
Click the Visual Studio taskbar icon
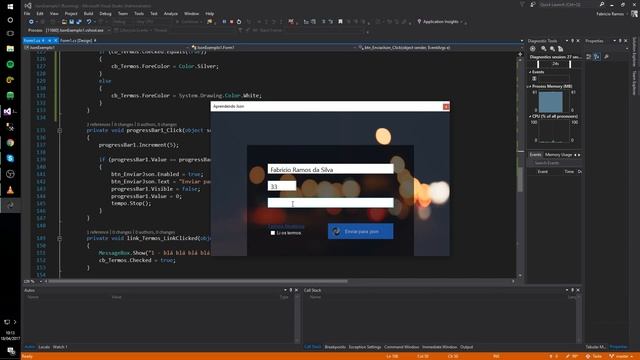(8, 111)
